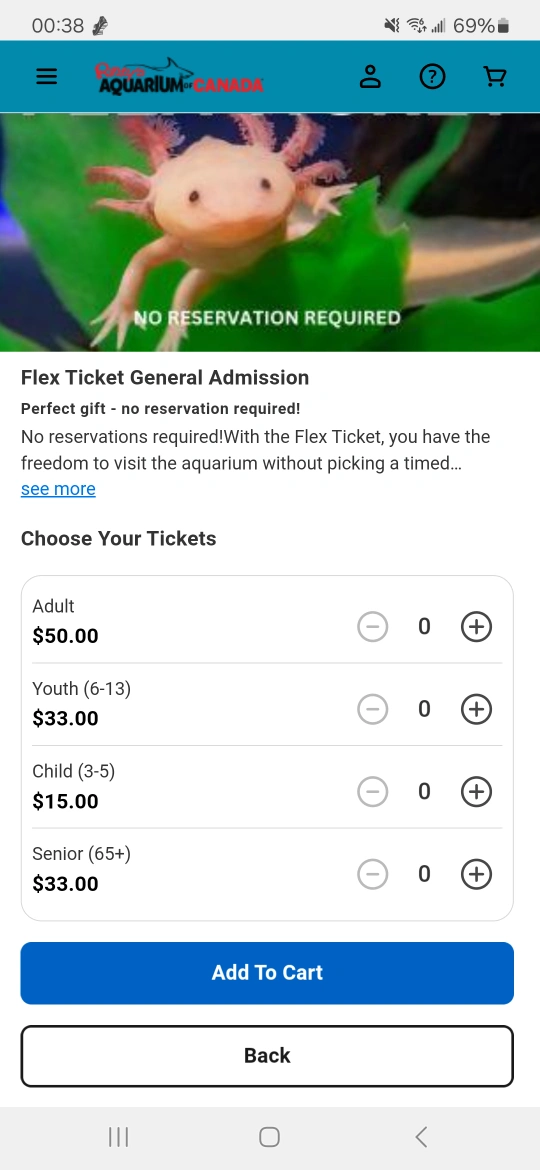Open Android recent apps button
Viewport: 540px width, 1170px height.
pyautogui.click(x=119, y=1137)
